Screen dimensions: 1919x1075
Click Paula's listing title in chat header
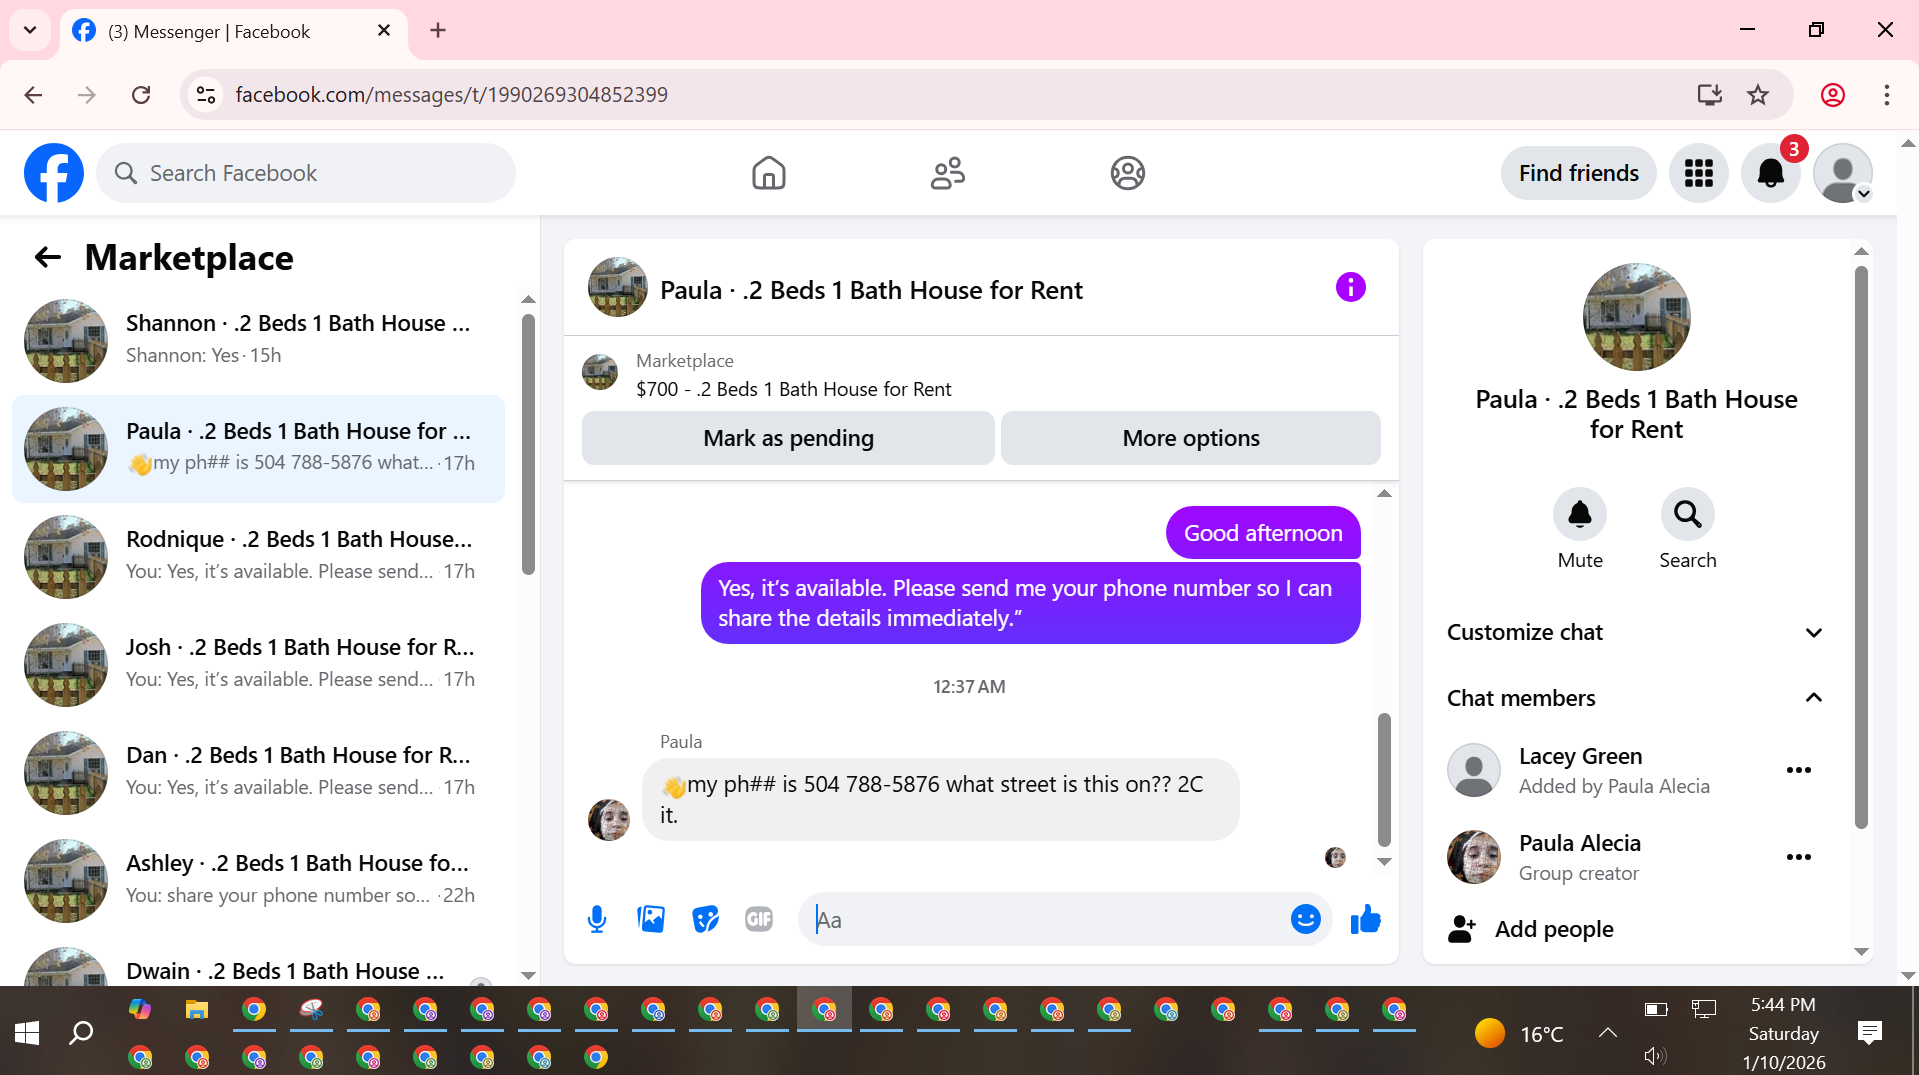tap(871, 290)
